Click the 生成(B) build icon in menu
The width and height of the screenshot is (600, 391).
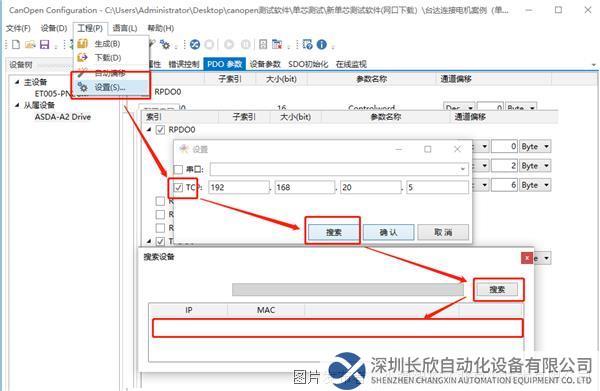click(x=82, y=44)
